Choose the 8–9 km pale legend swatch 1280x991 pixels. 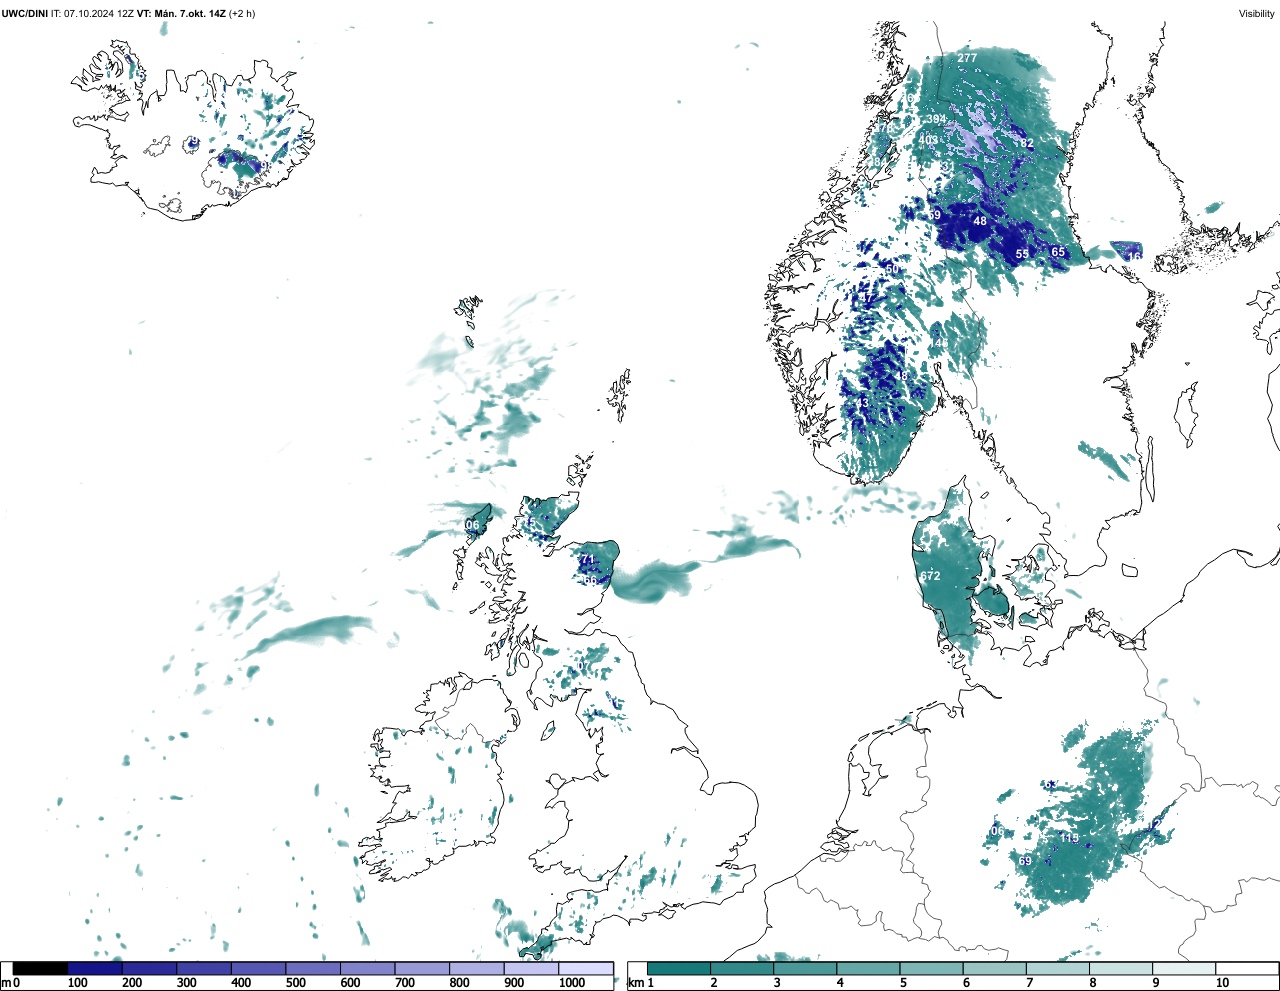click(1120, 968)
